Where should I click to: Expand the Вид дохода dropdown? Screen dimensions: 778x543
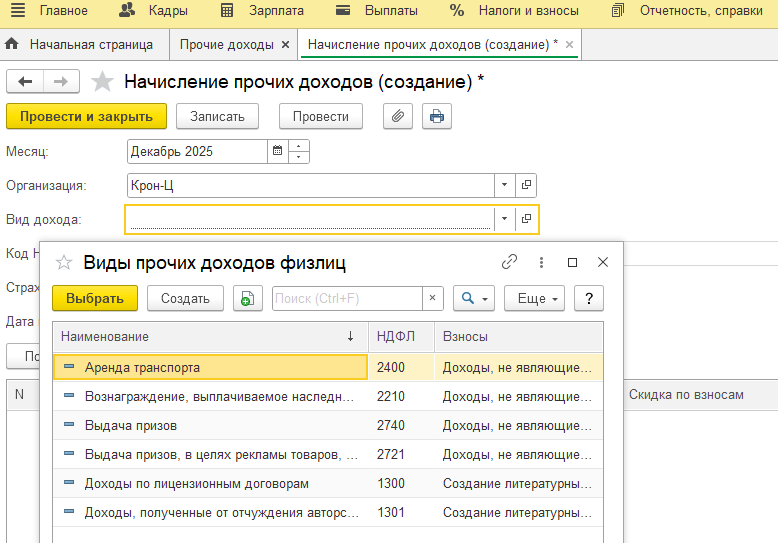point(505,219)
